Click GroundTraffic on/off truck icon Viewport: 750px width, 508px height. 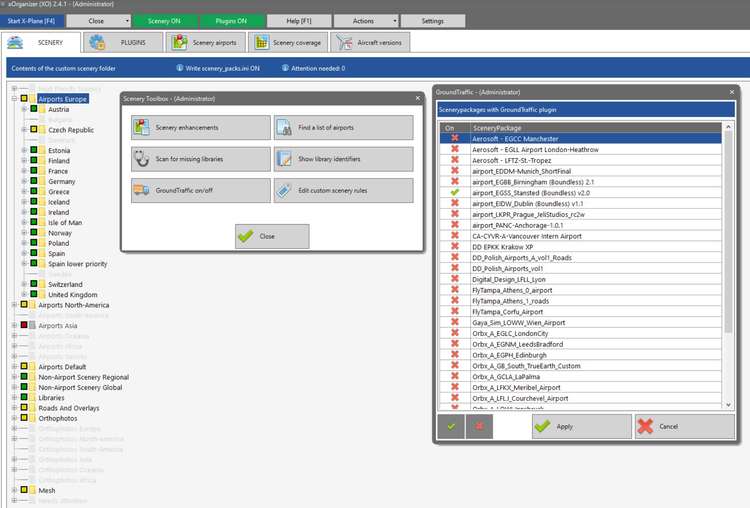pos(141,190)
